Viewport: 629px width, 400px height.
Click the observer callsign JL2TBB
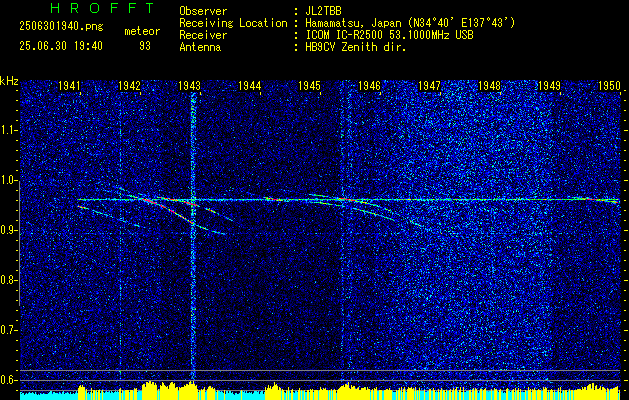pos(323,11)
